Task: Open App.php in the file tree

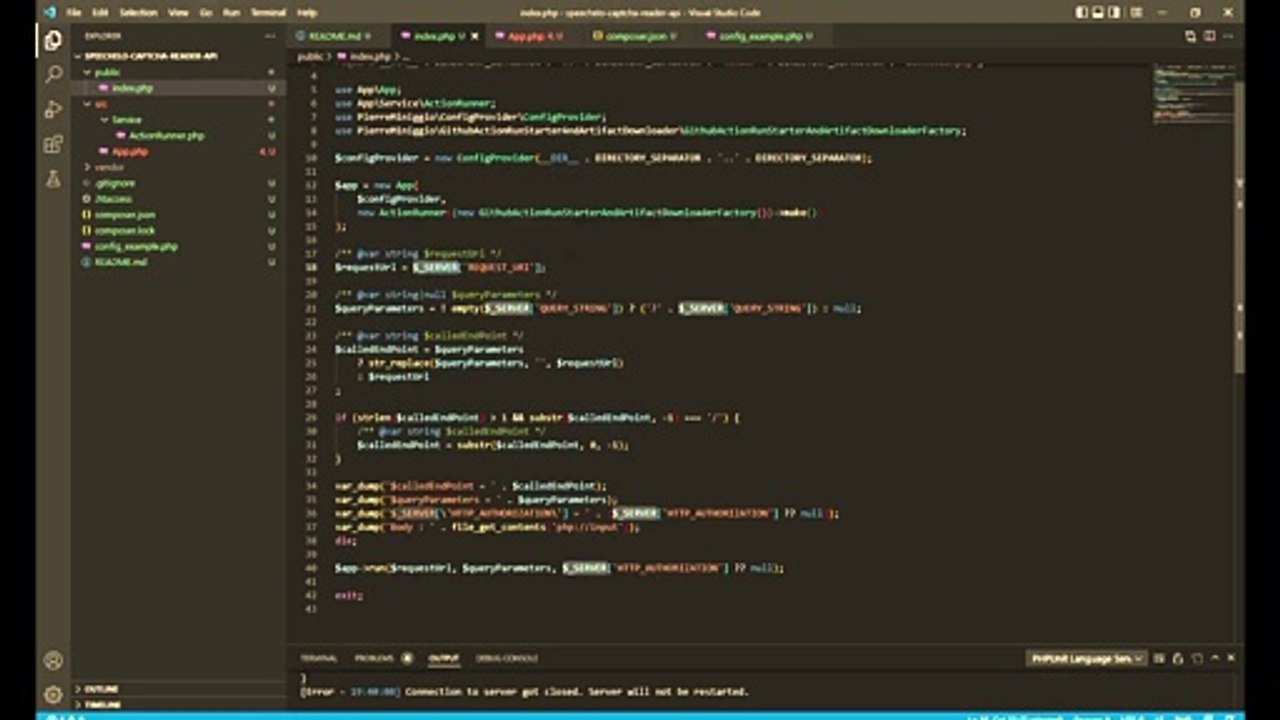Action: click(178, 151)
